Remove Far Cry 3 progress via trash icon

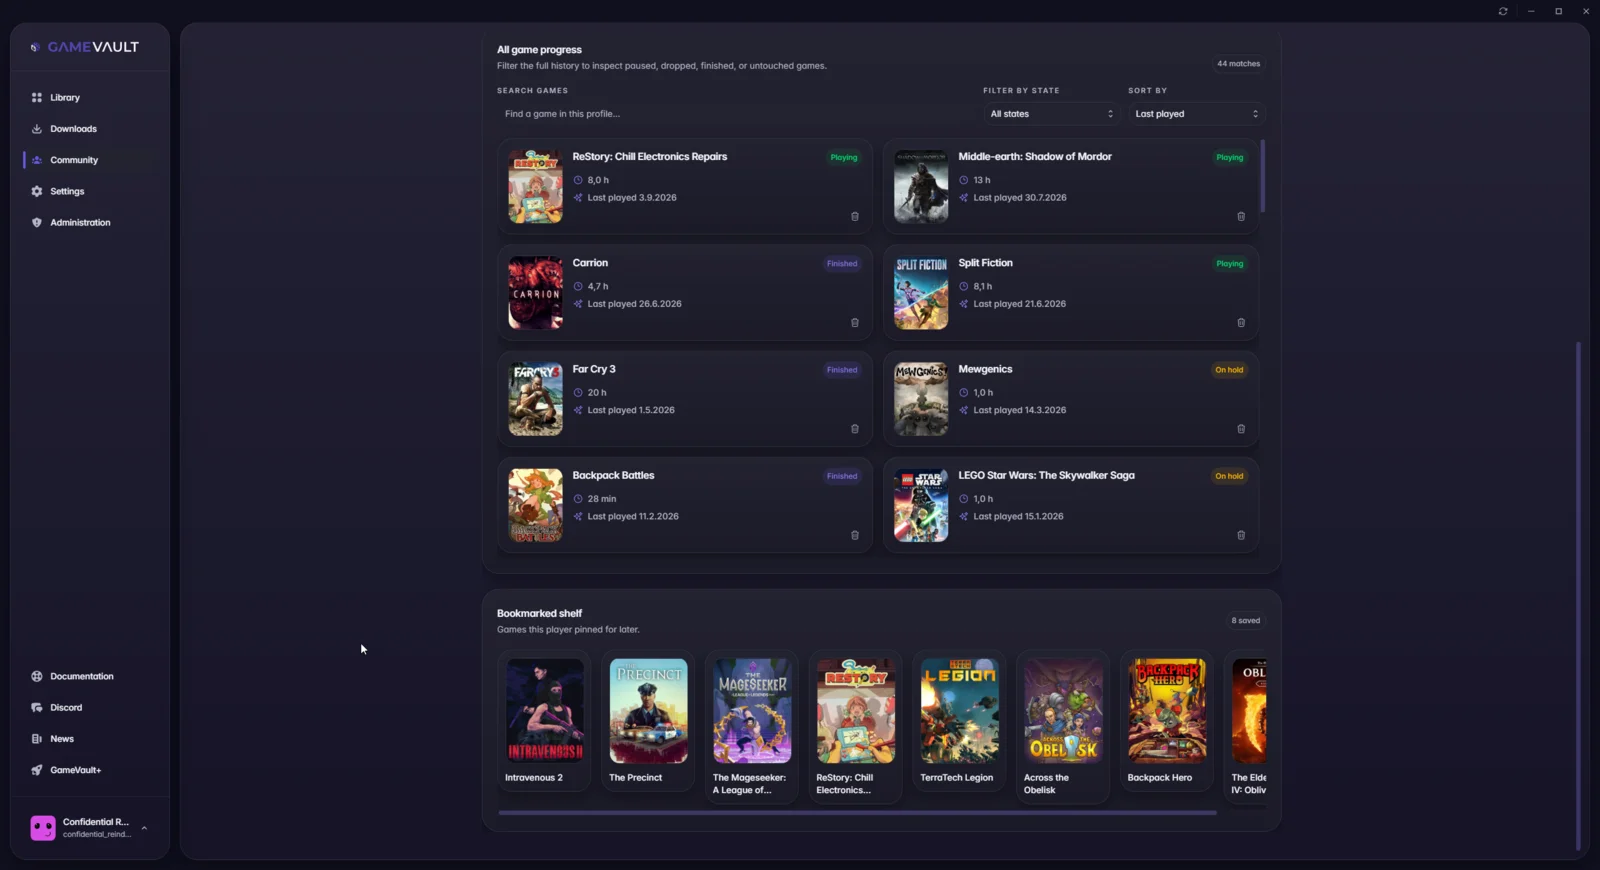click(855, 429)
